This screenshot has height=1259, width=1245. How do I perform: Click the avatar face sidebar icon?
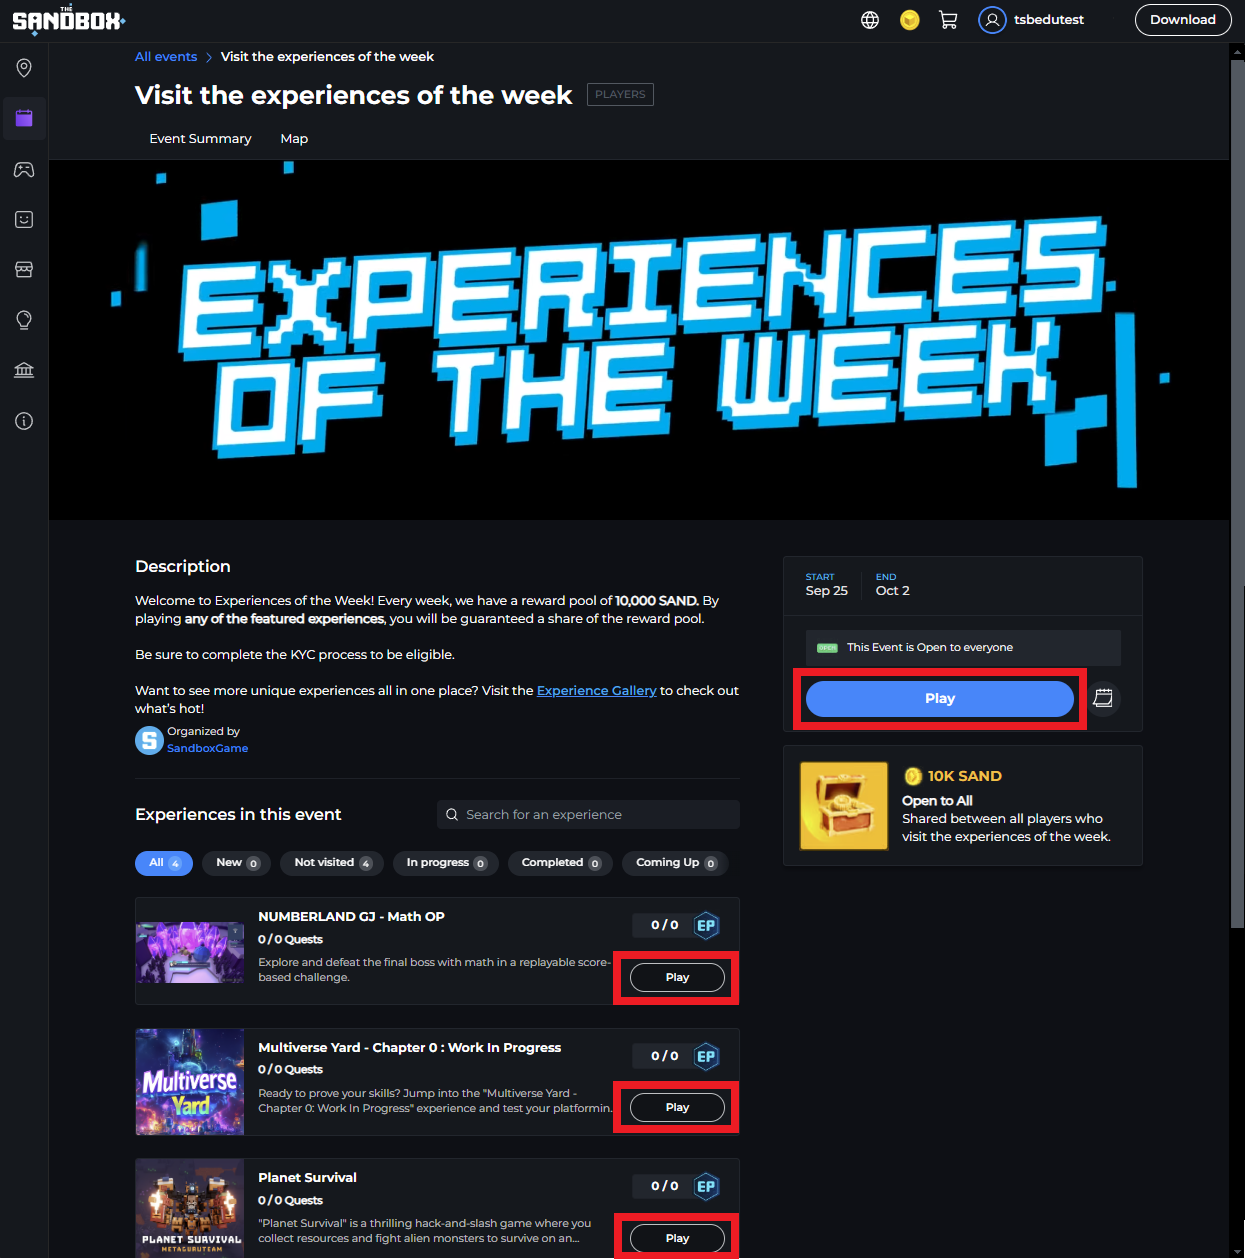coord(24,219)
